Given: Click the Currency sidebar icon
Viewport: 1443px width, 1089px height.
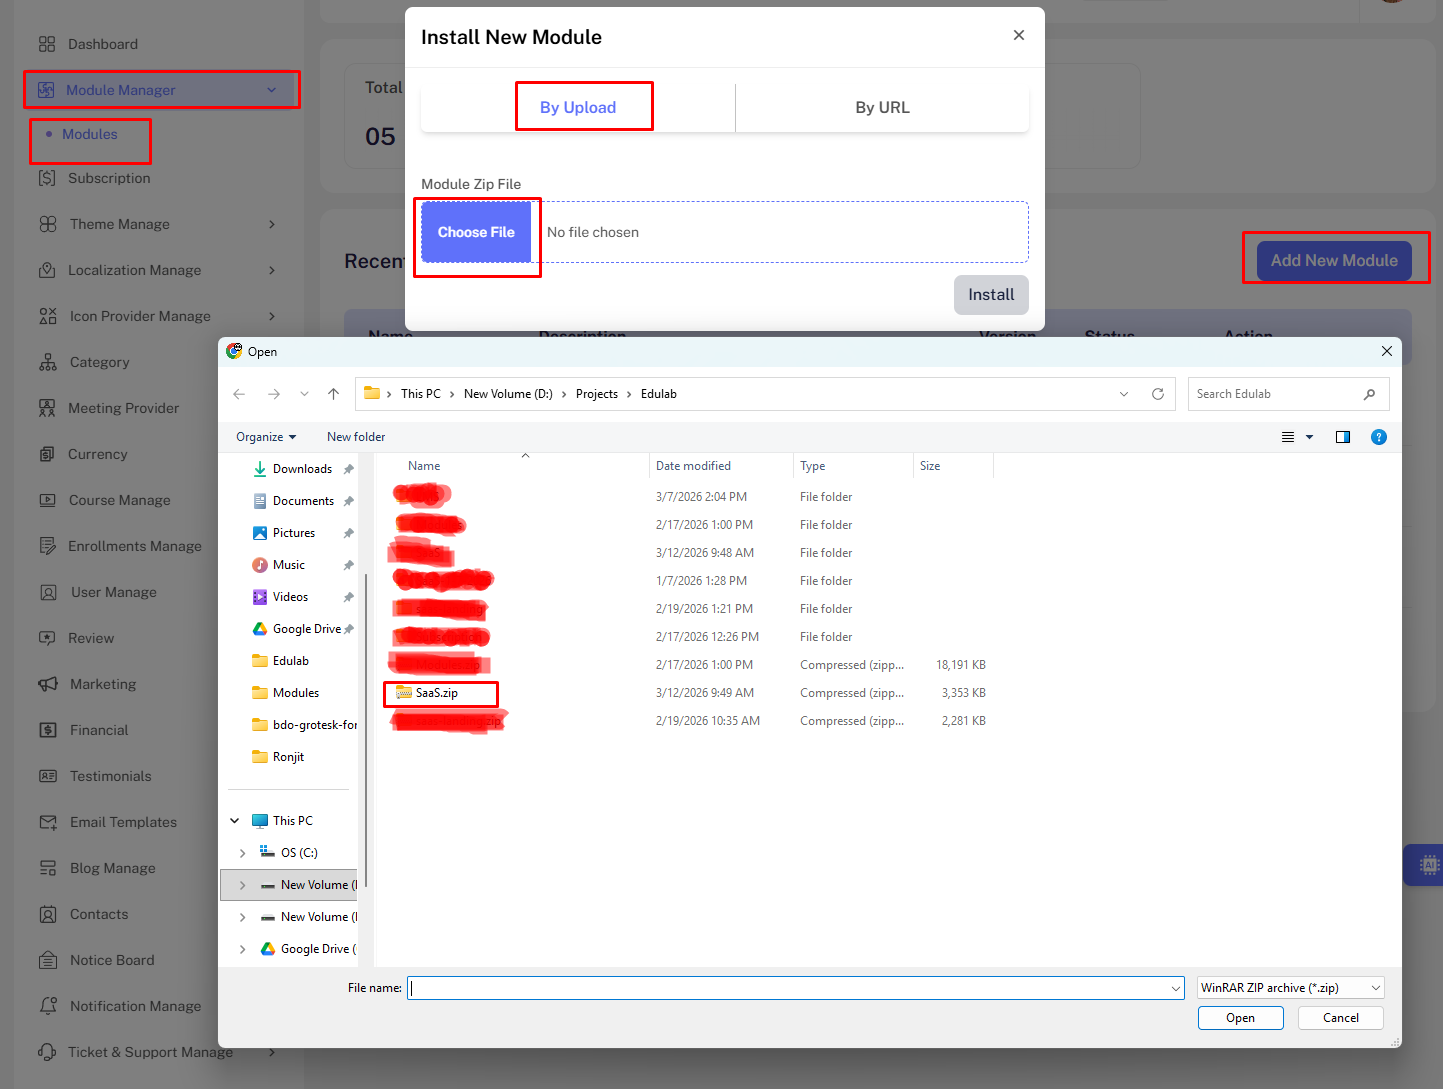Looking at the screenshot, I should pyautogui.click(x=48, y=454).
